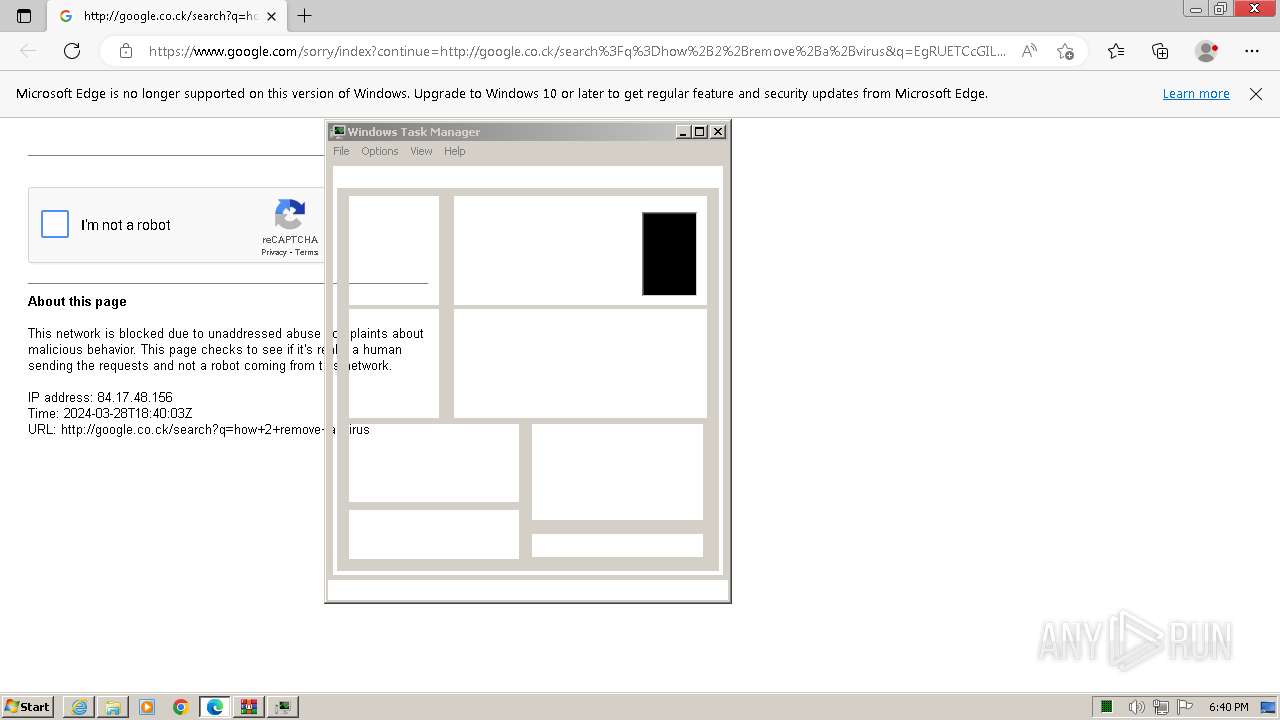1280x720 pixels.
Task: Open Windows Media Player from the taskbar
Action: pyautogui.click(x=147, y=707)
